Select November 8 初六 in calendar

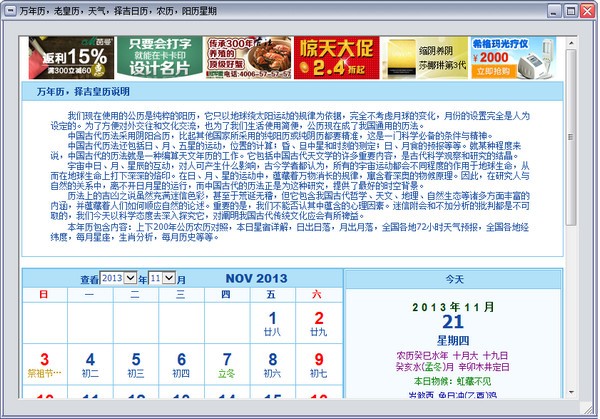click(x=272, y=364)
